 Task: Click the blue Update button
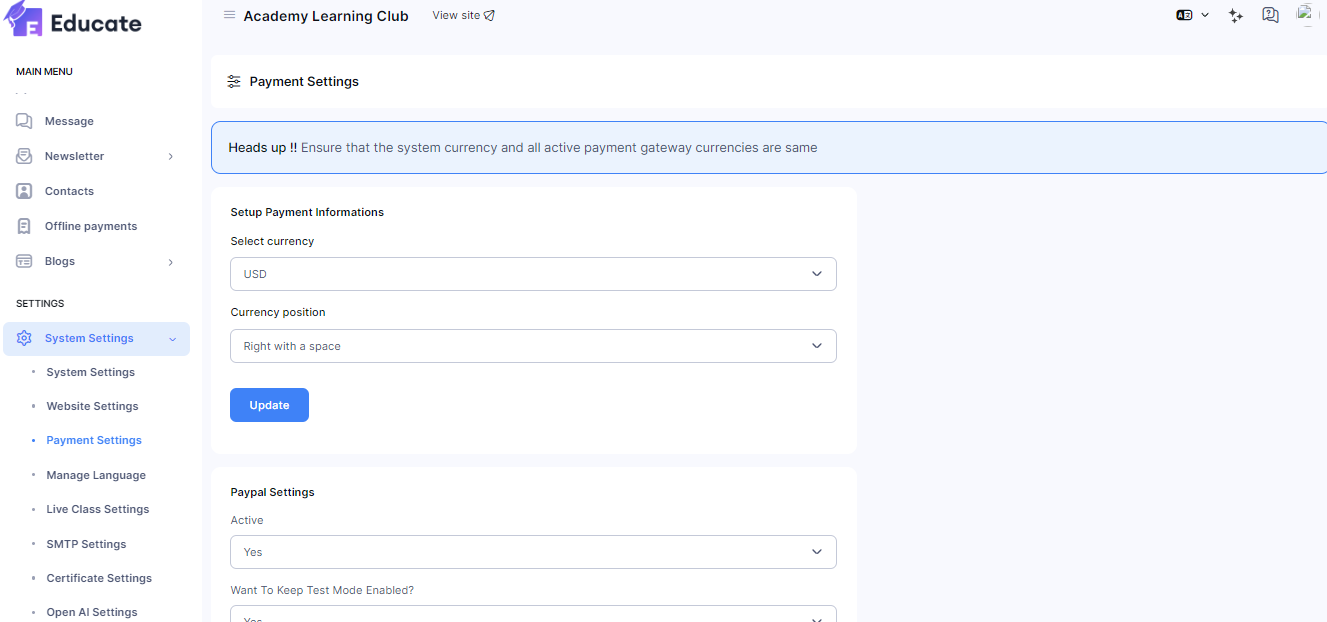pos(269,405)
